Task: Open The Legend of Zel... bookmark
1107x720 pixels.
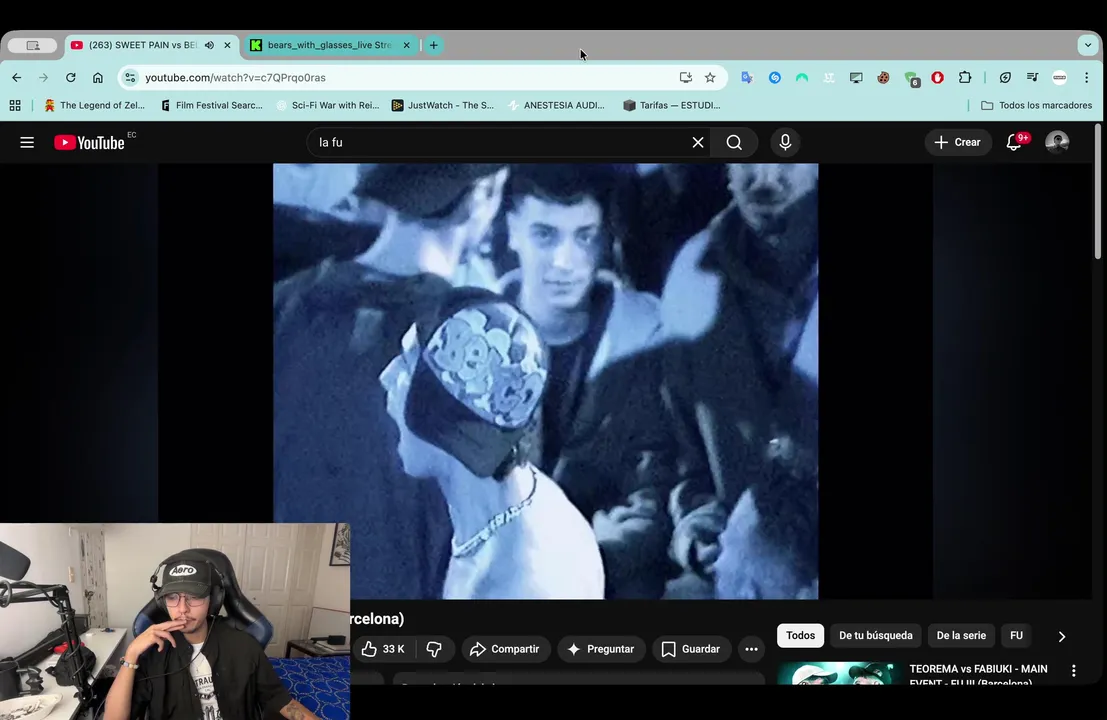Action: tap(95, 105)
